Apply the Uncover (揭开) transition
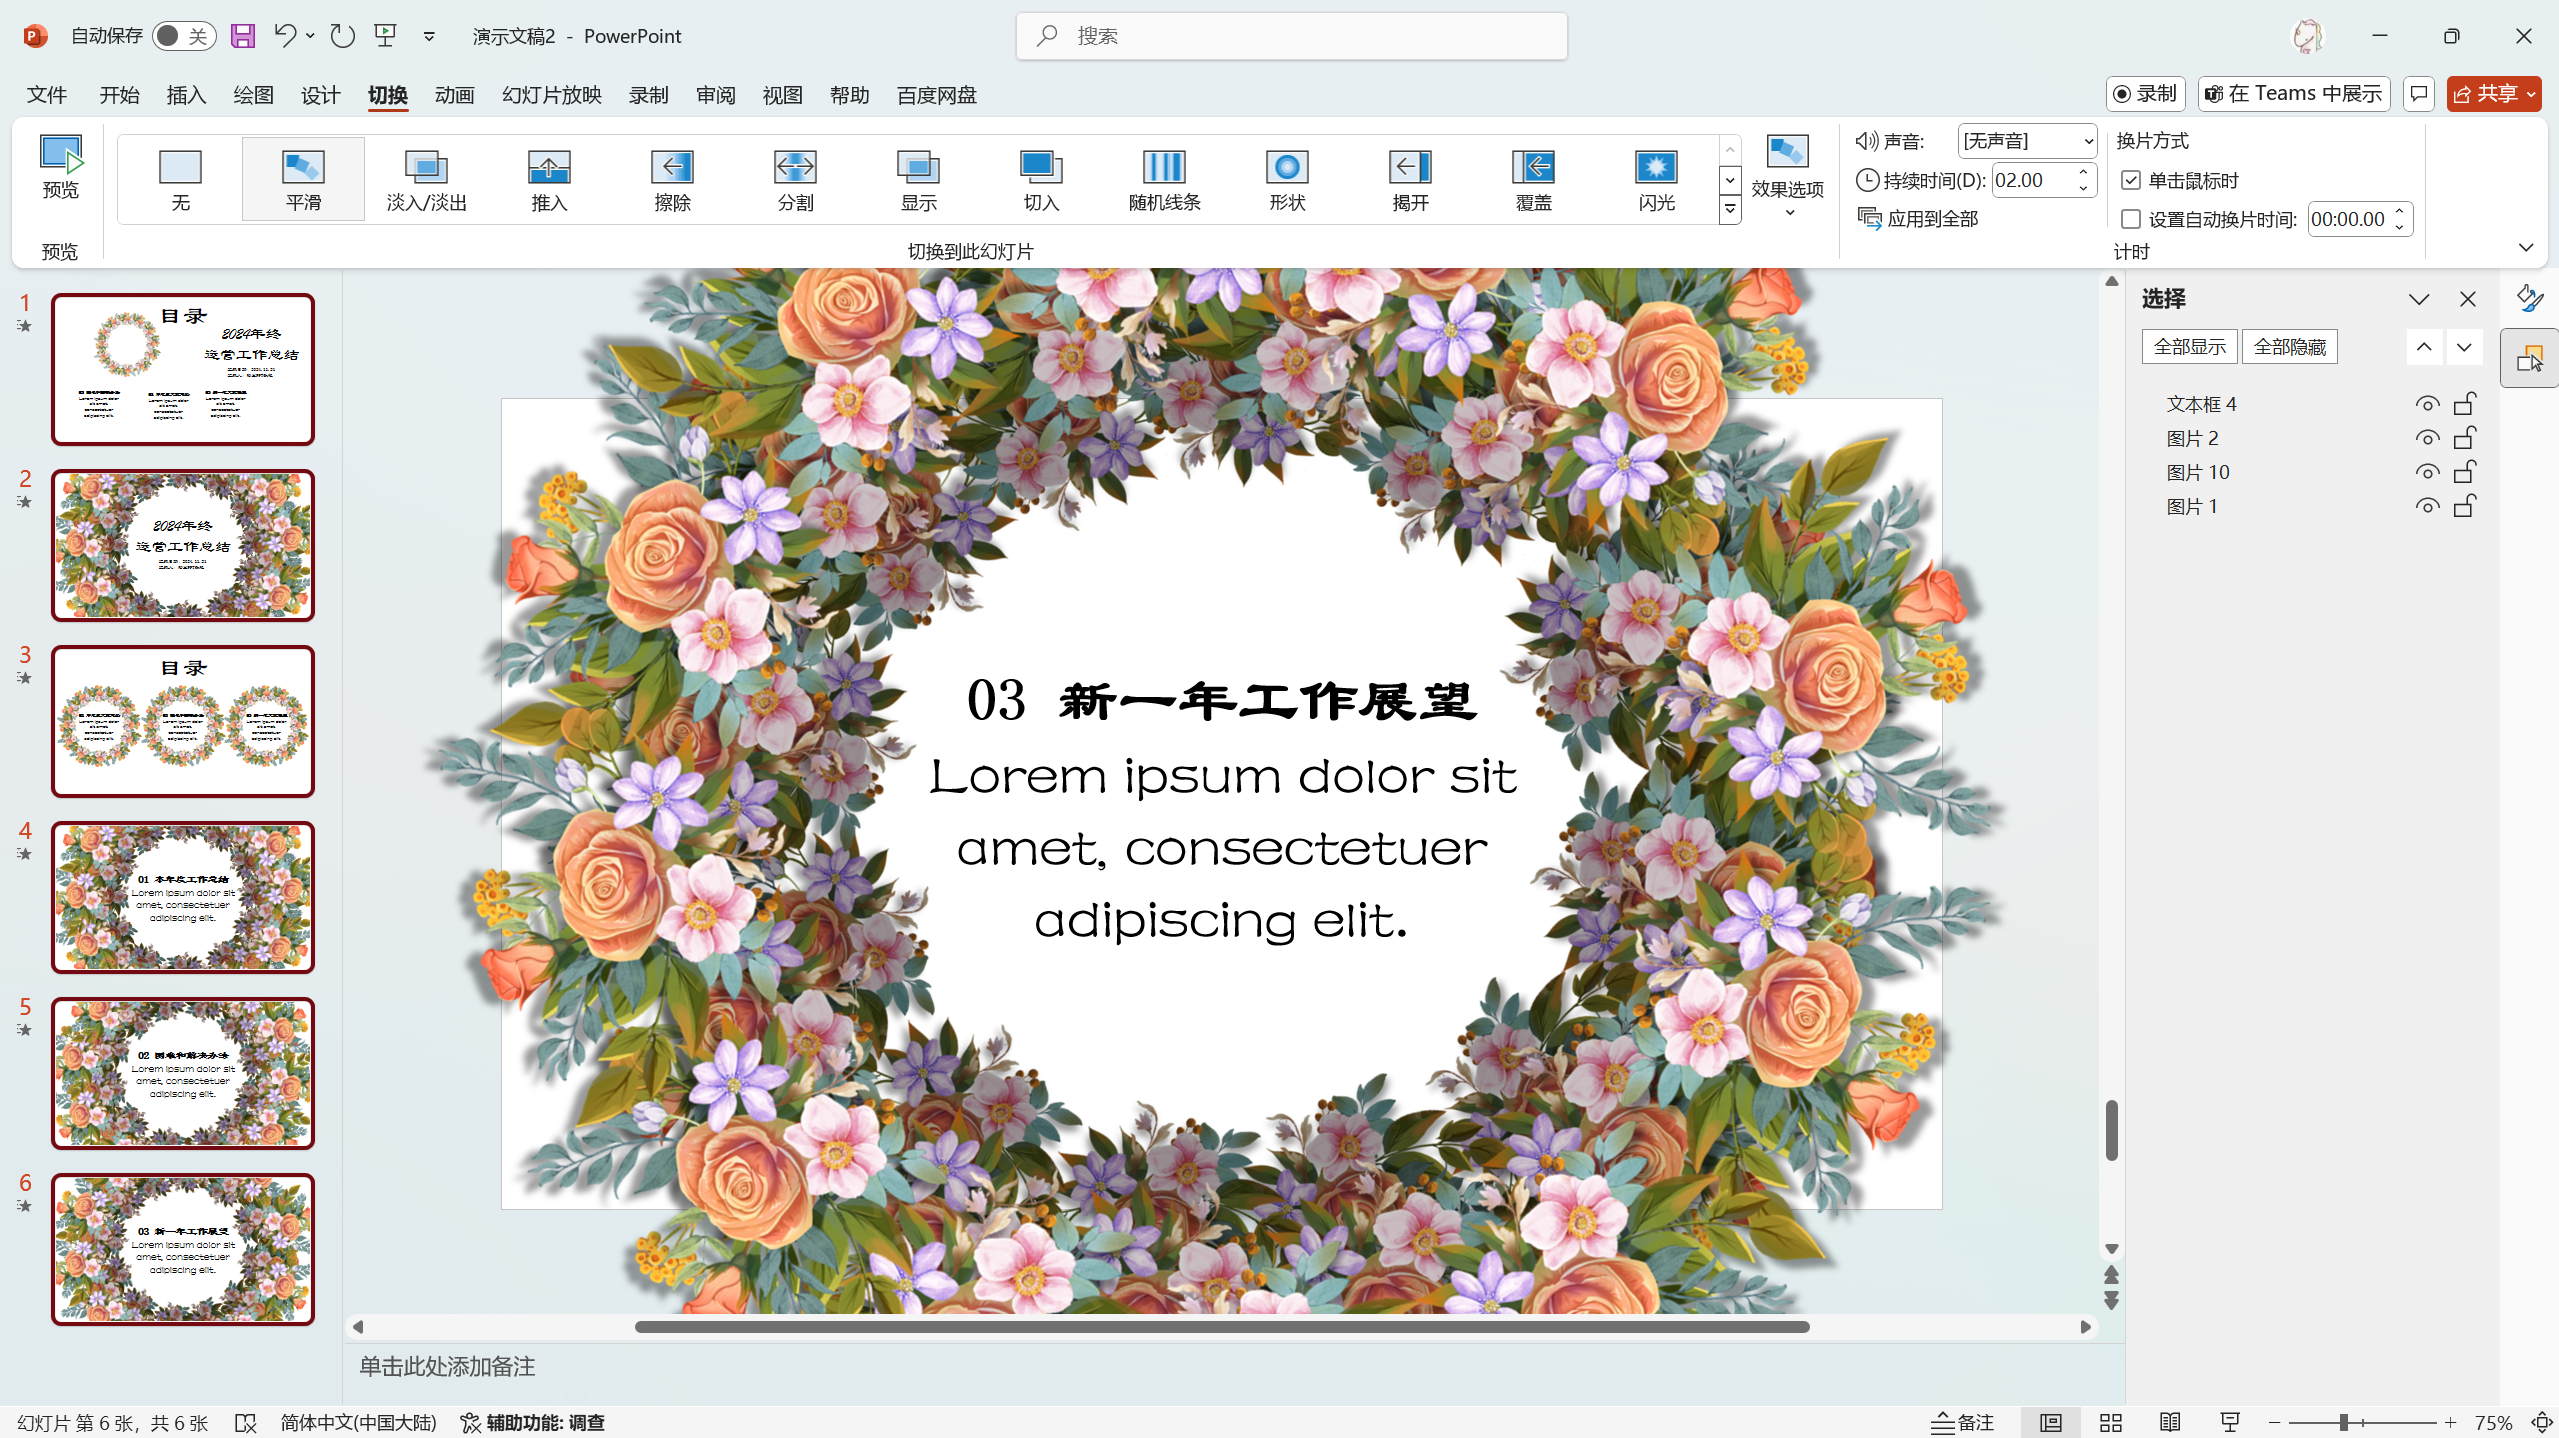 pyautogui.click(x=1410, y=180)
